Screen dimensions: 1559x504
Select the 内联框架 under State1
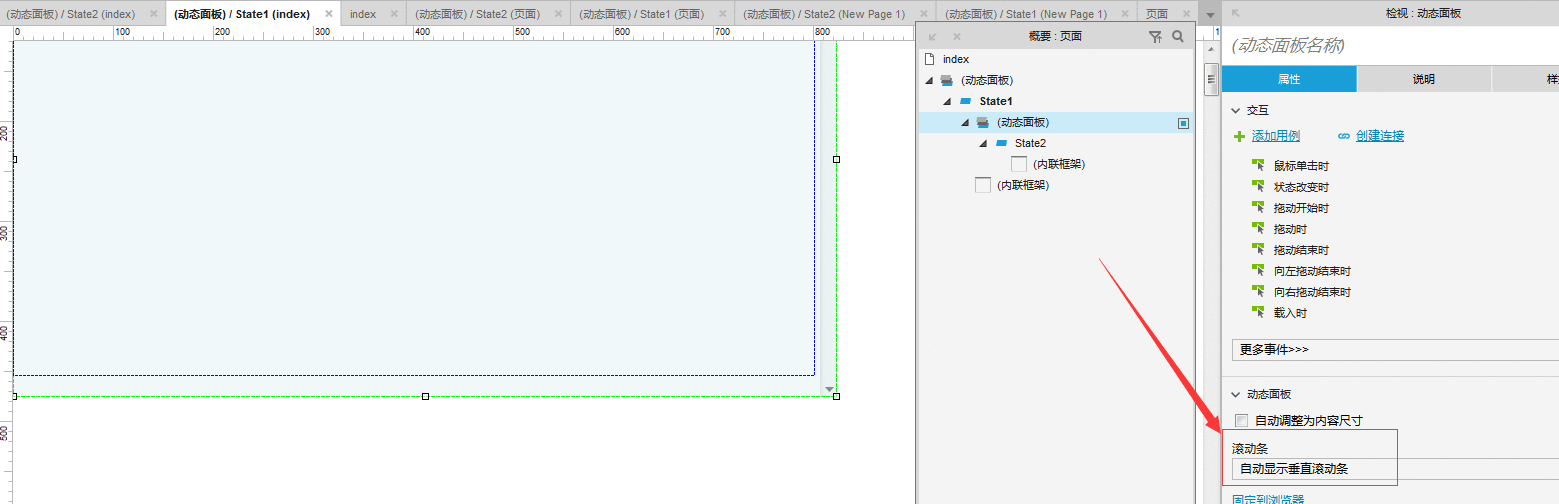pos(1023,185)
